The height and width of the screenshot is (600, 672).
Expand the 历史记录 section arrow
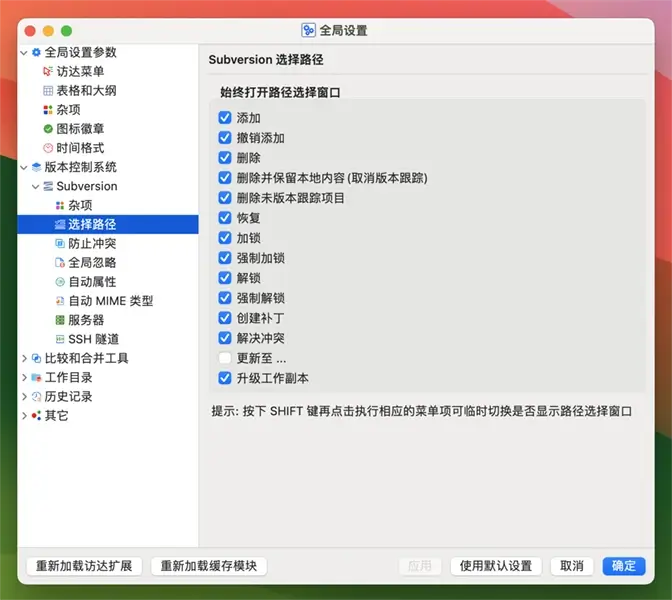[24, 396]
